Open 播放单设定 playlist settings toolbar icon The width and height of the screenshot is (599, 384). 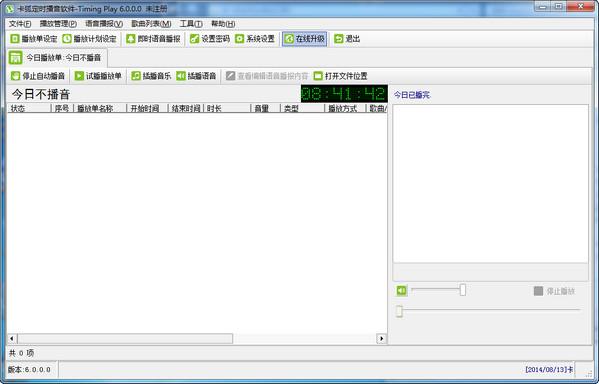coord(15,39)
